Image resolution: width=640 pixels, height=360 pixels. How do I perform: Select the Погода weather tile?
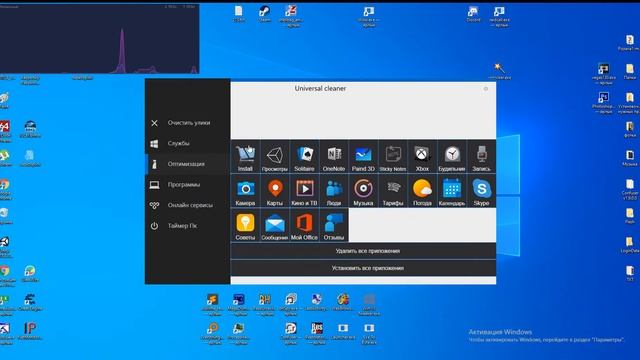[422, 191]
